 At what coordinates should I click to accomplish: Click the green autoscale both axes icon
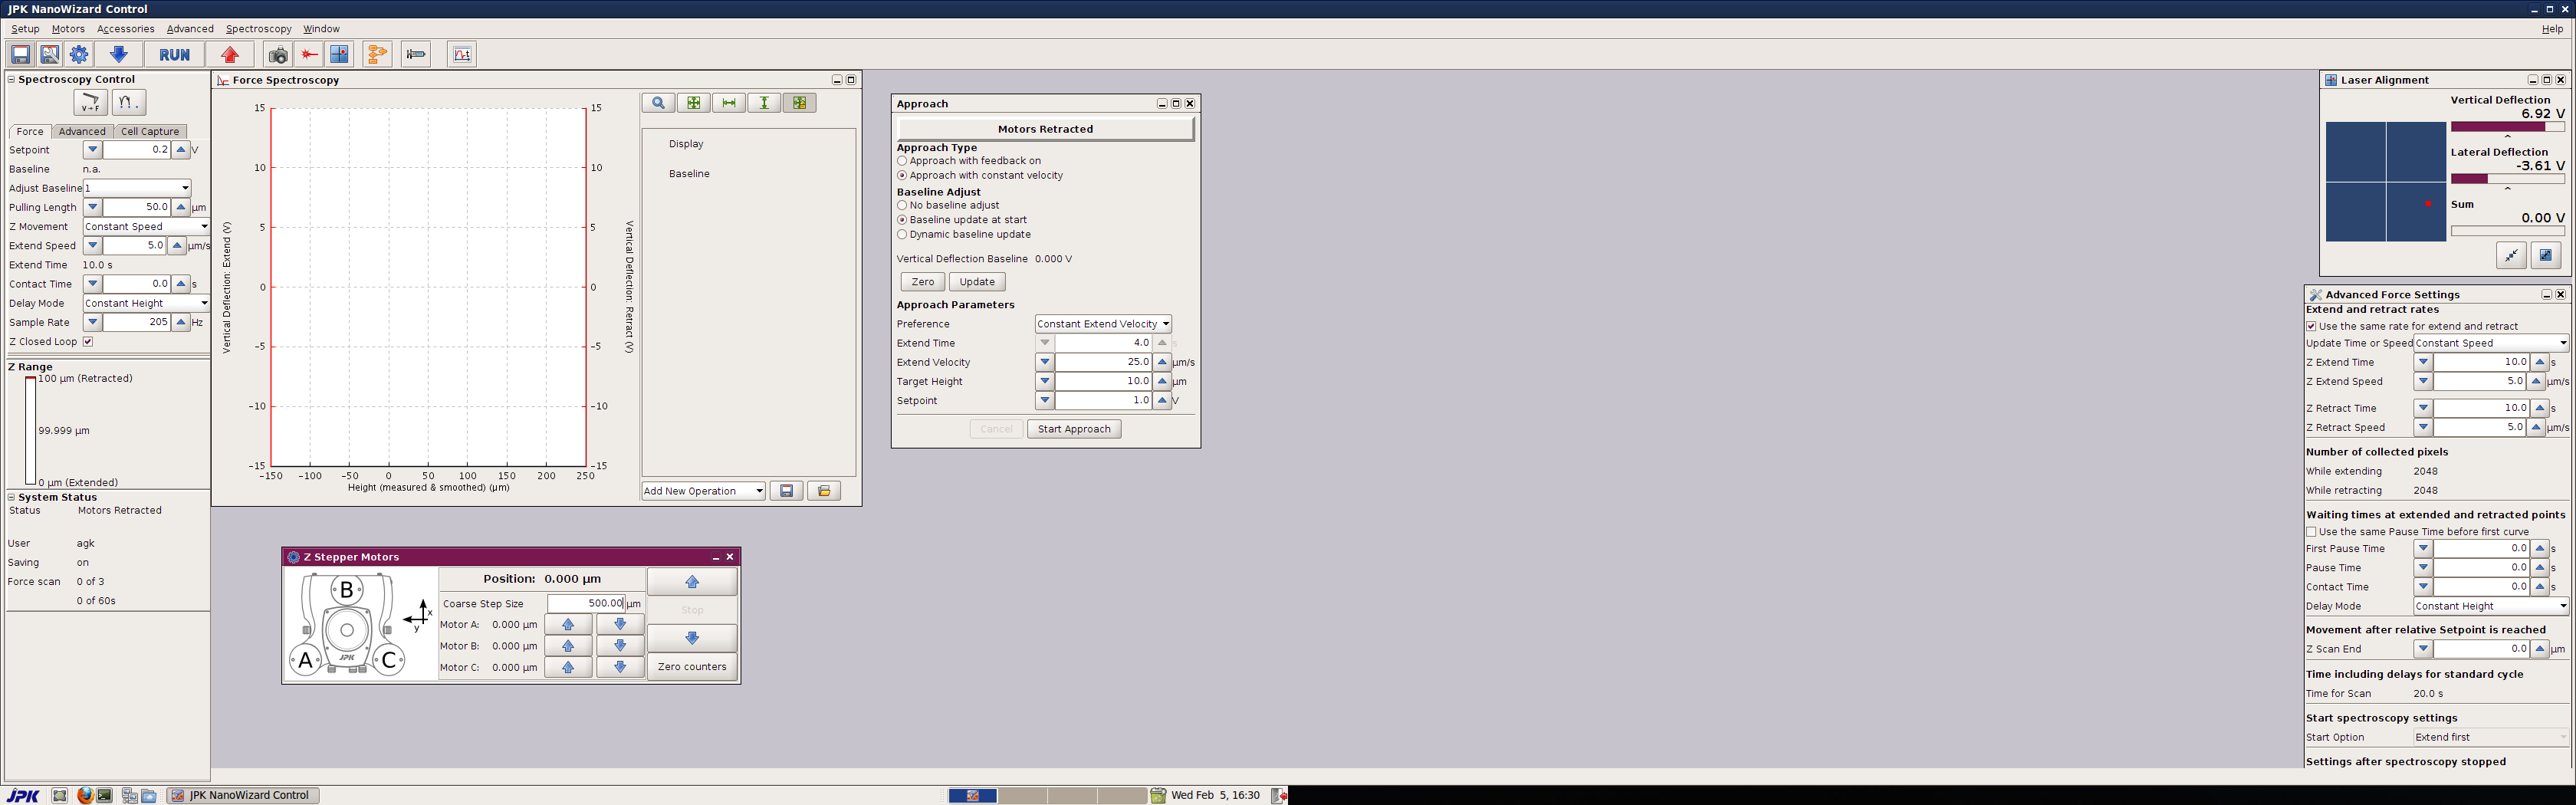point(694,103)
